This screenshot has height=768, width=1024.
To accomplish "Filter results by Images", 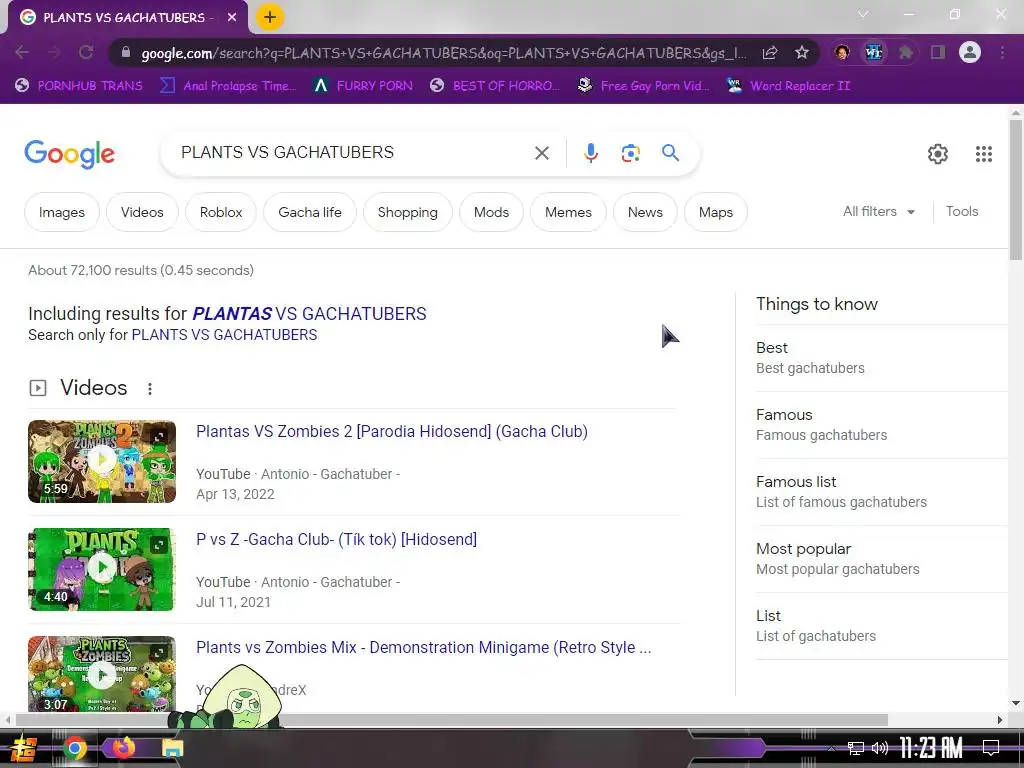I will pos(62,212).
